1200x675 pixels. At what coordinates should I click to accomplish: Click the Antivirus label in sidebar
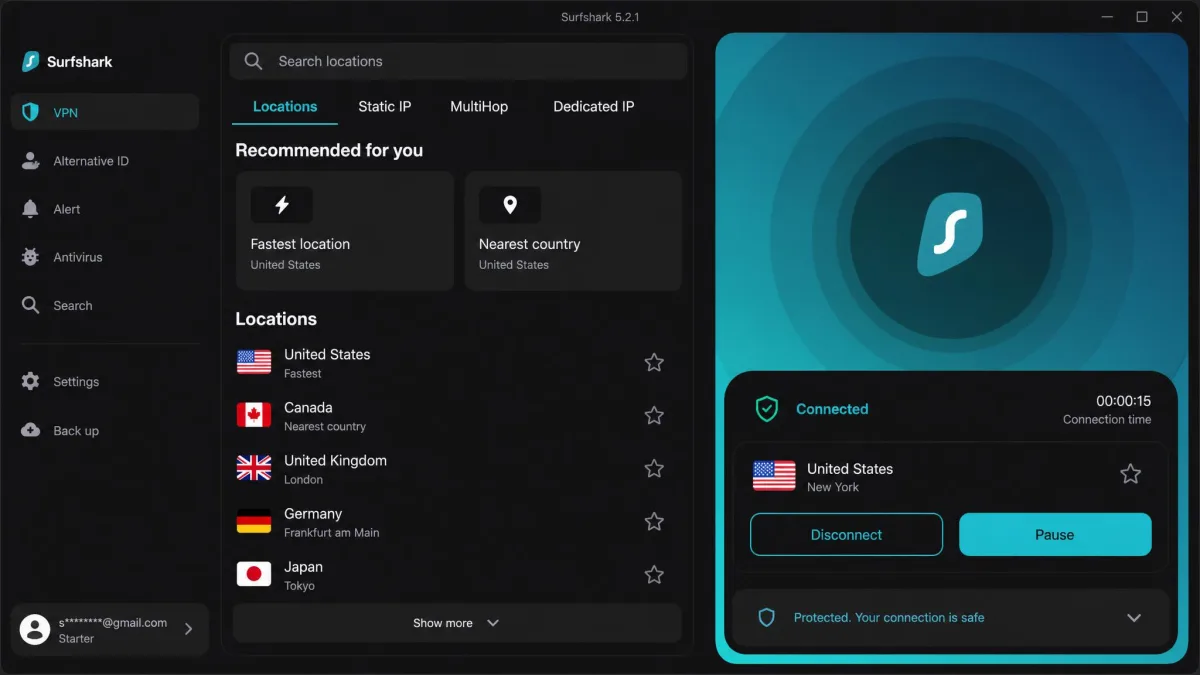(78, 257)
